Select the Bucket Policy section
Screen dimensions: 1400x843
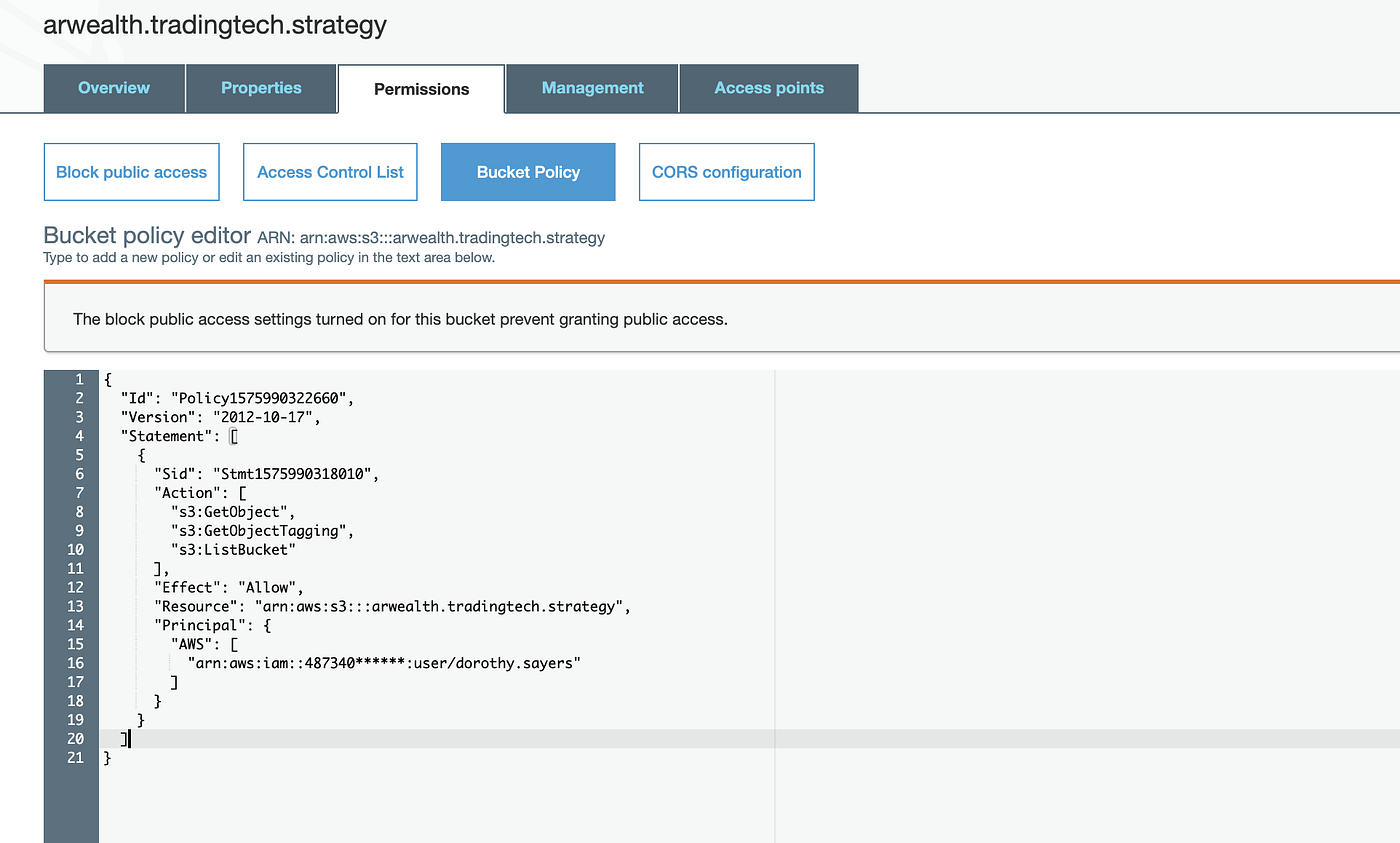pyautogui.click(x=527, y=171)
